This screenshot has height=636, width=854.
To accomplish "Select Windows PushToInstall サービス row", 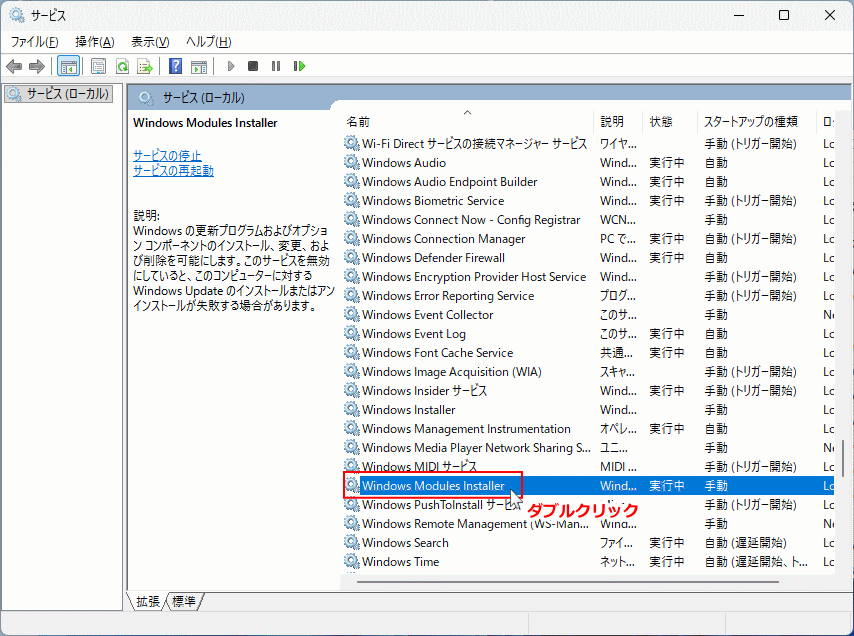I will 589,504.
